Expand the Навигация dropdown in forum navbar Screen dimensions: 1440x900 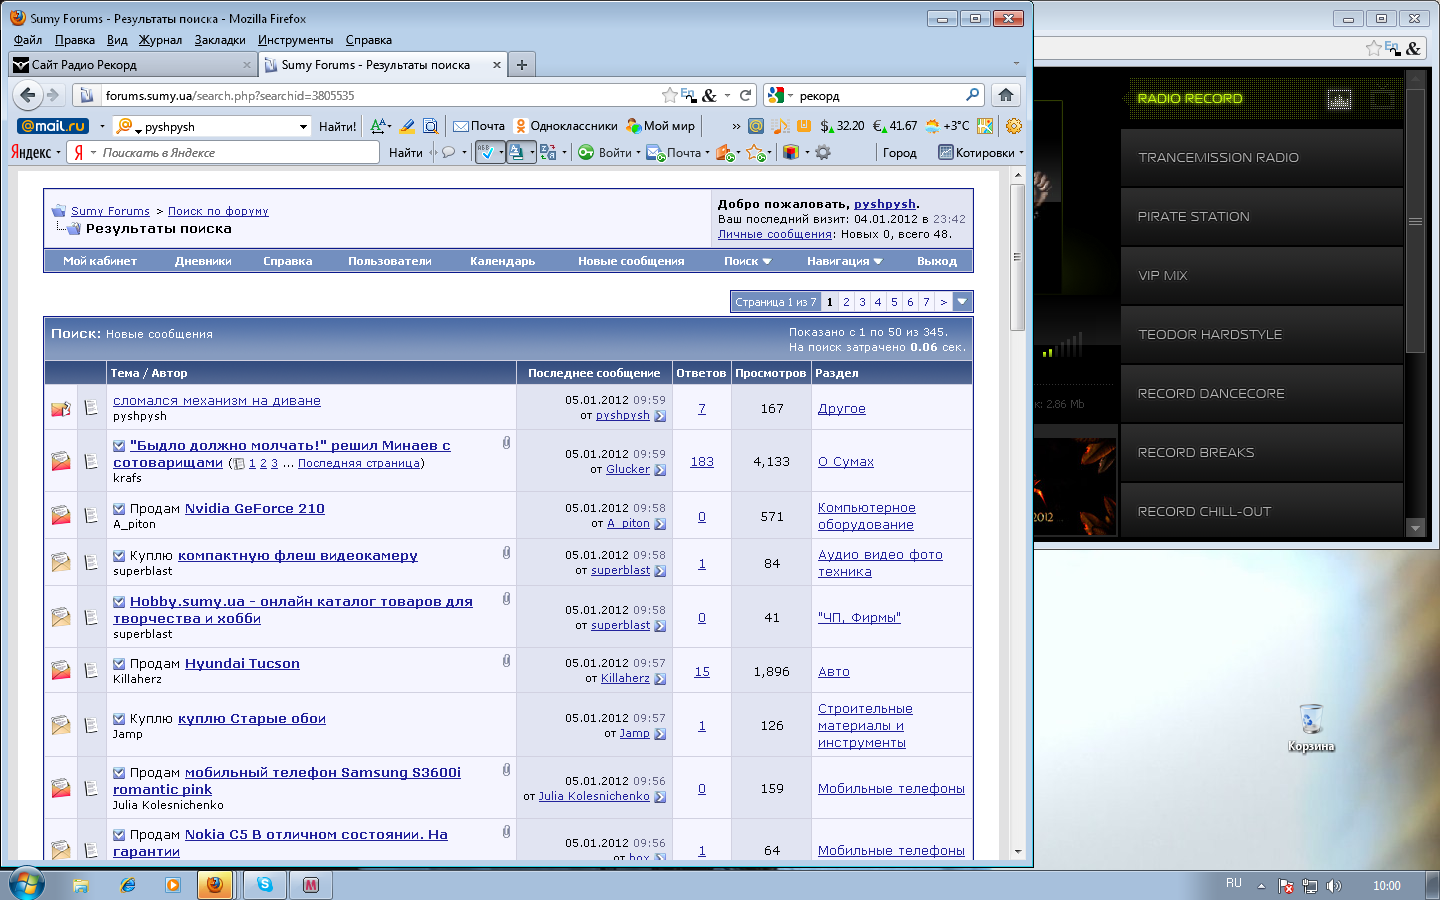pyautogui.click(x=844, y=261)
